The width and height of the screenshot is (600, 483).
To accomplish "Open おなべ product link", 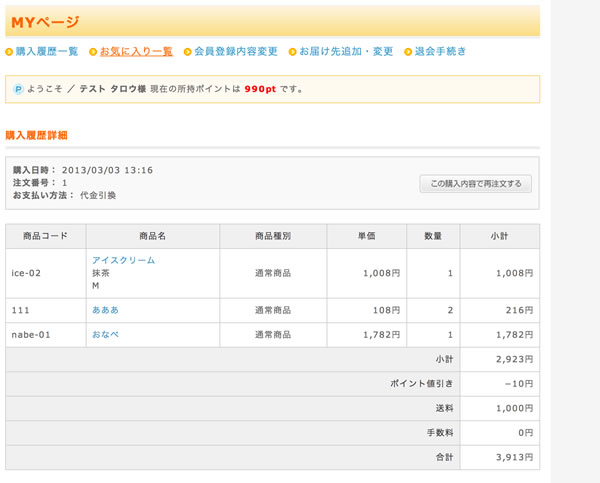I will pos(105,335).
